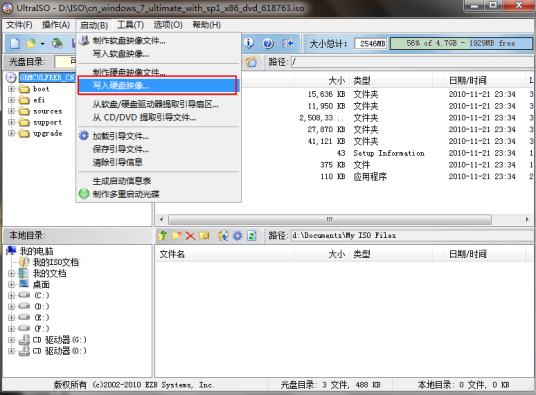
Task: Select 我的ISO文档 in local tree
Action: click(56, 262)
